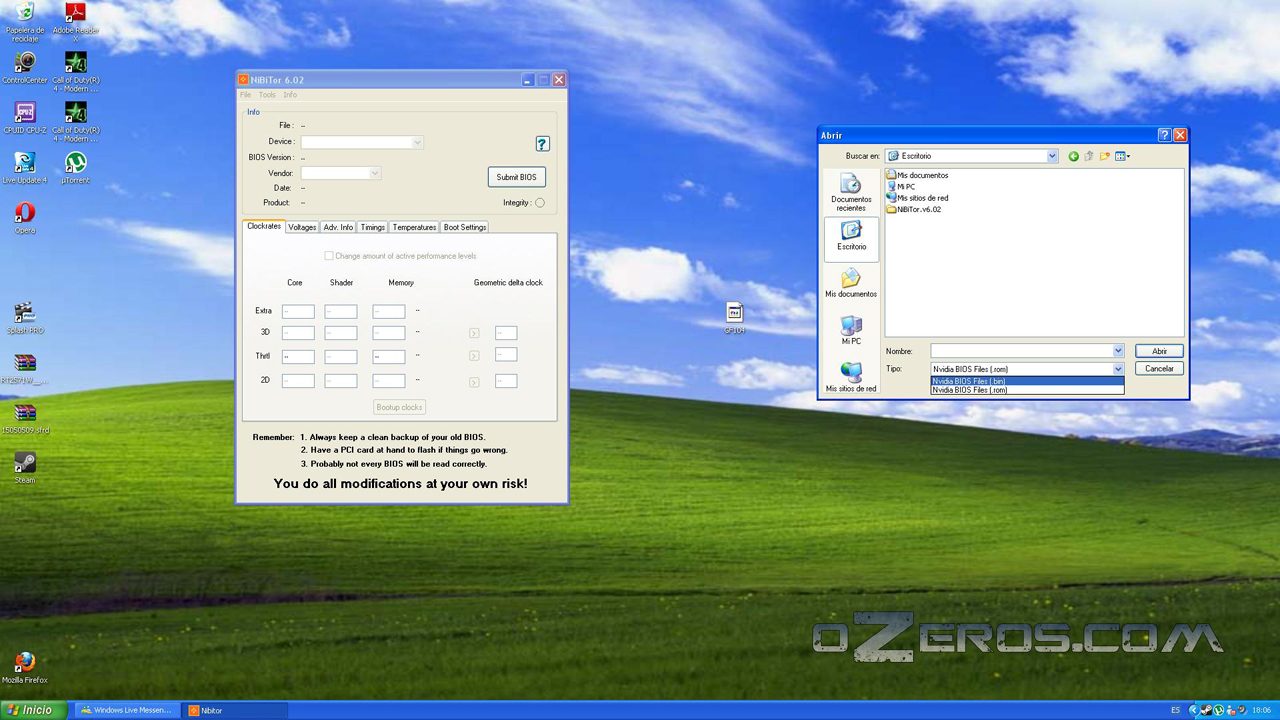This screenshot has width=1280, height=720.
Task: Open the Info menu in NiBiTor
Action: (290, 95)
